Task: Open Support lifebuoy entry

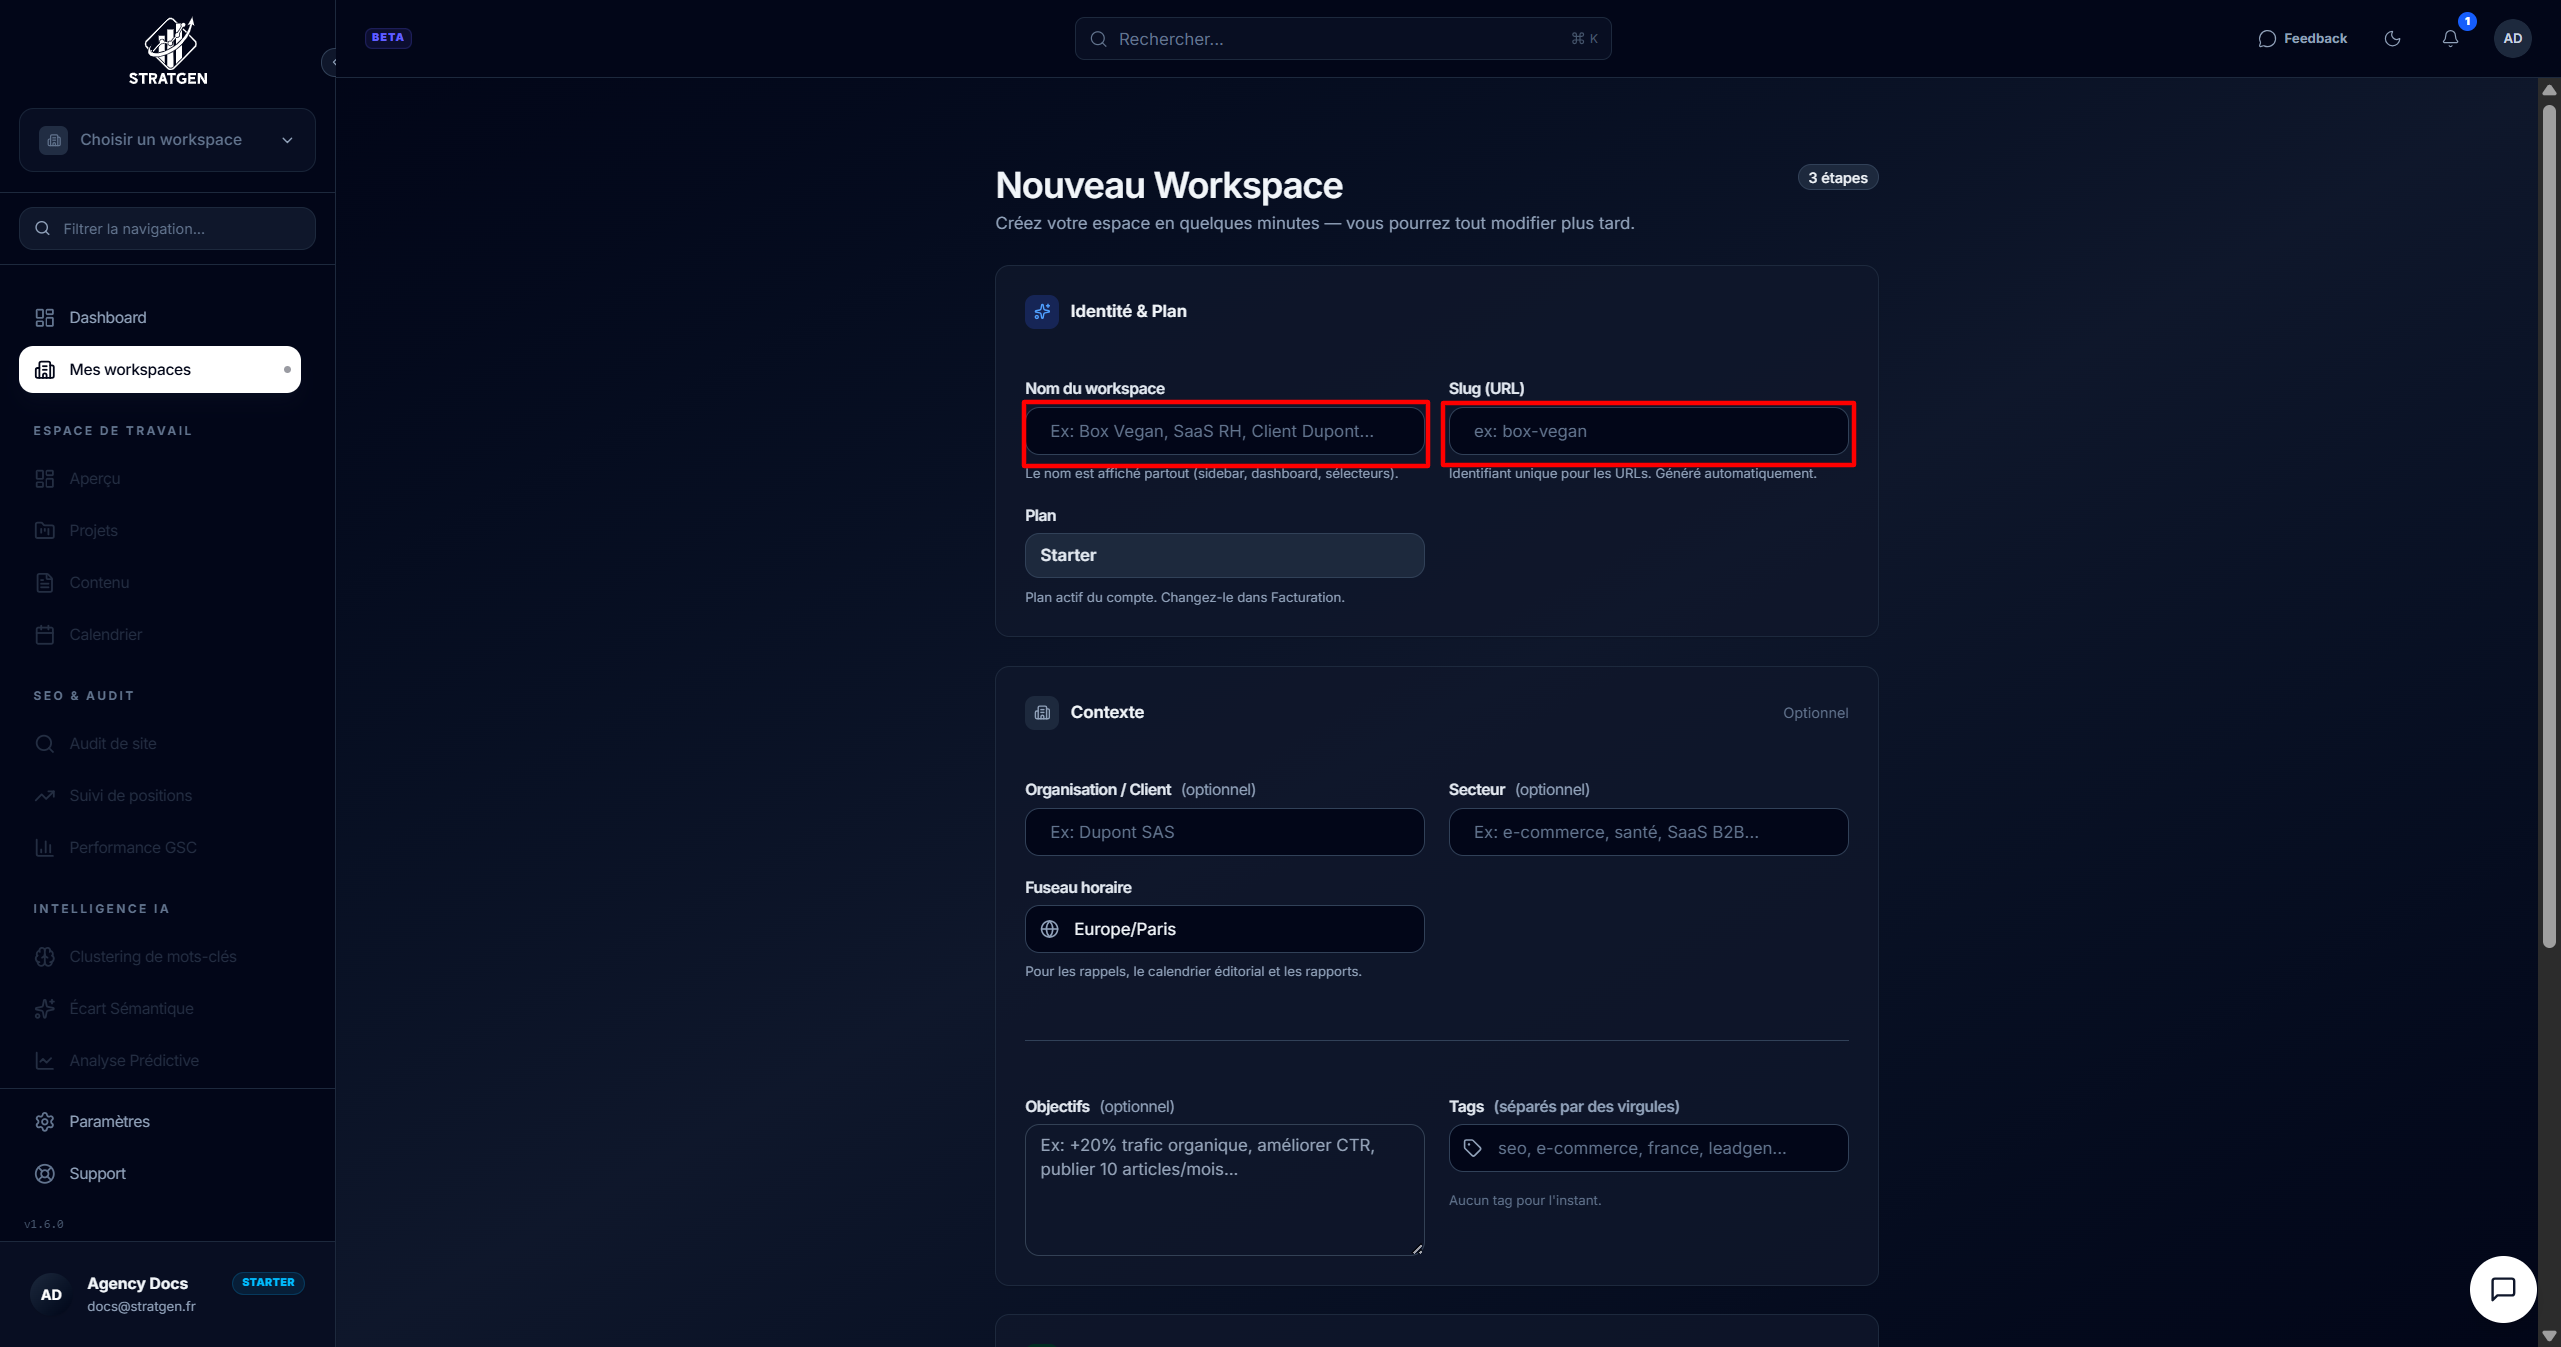Action: pos(97,1174)
